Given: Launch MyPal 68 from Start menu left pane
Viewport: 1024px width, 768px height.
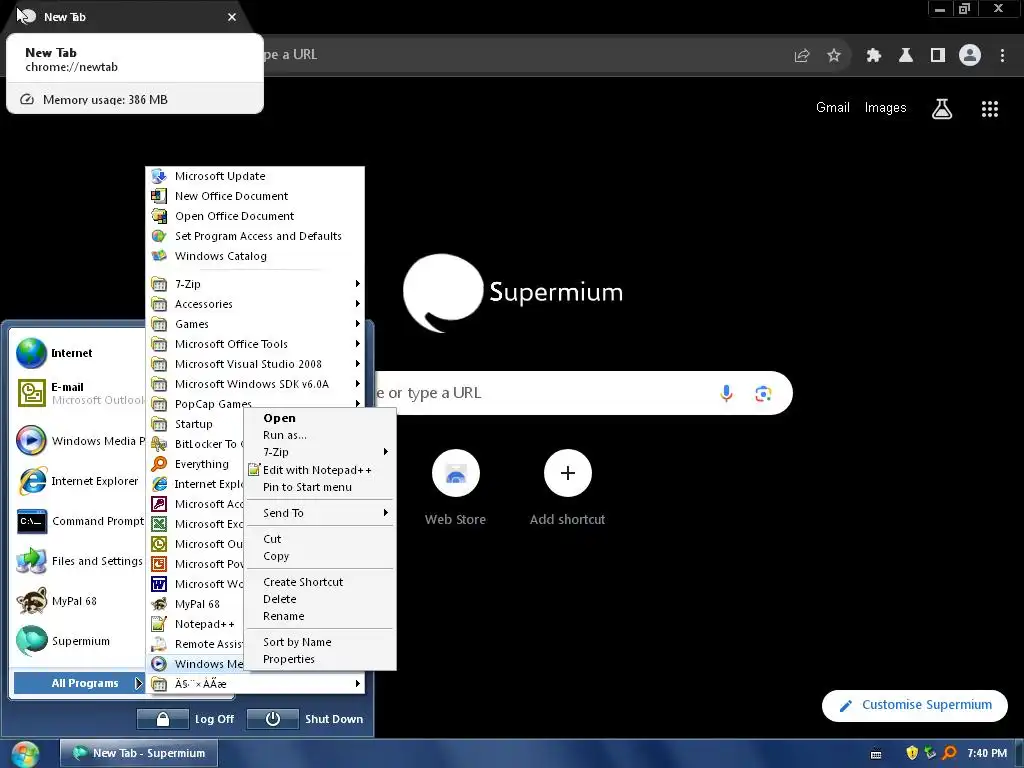Looking at the screenshot, I should [x=78, y=601].
